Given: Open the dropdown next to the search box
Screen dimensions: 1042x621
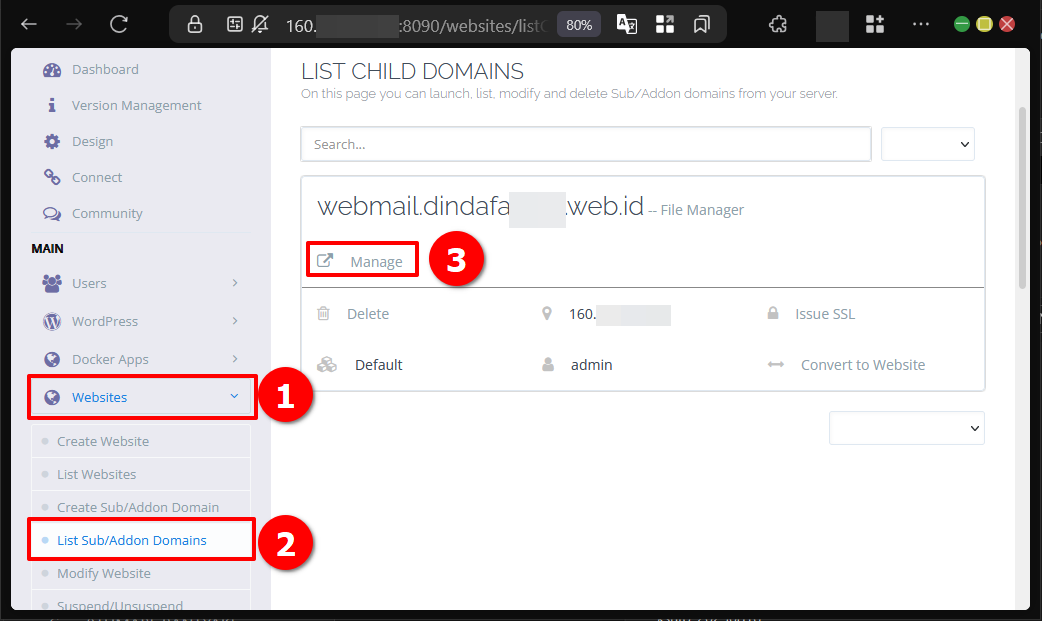Looking at the screenshot, I should (x=927, y=144).
